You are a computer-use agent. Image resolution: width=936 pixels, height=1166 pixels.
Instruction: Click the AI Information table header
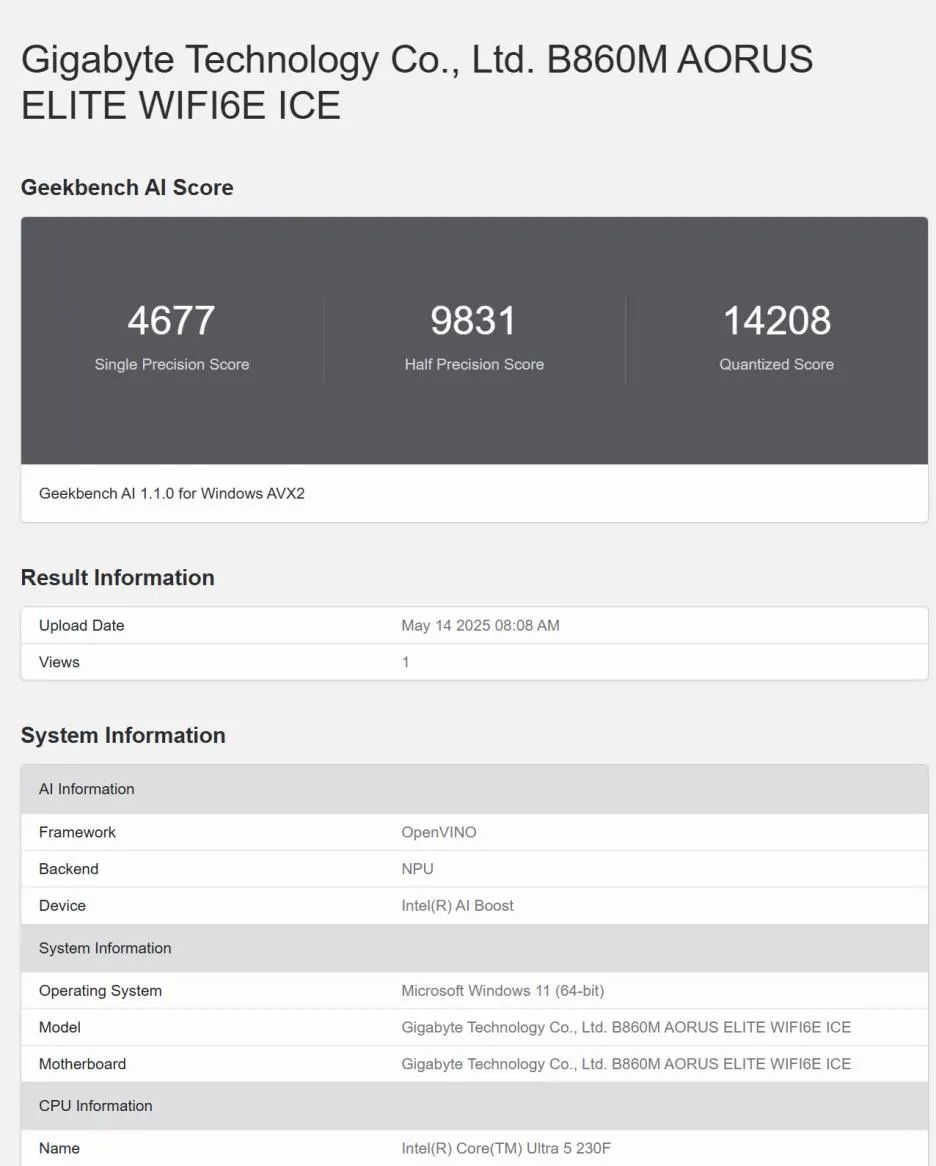(474, 789)
